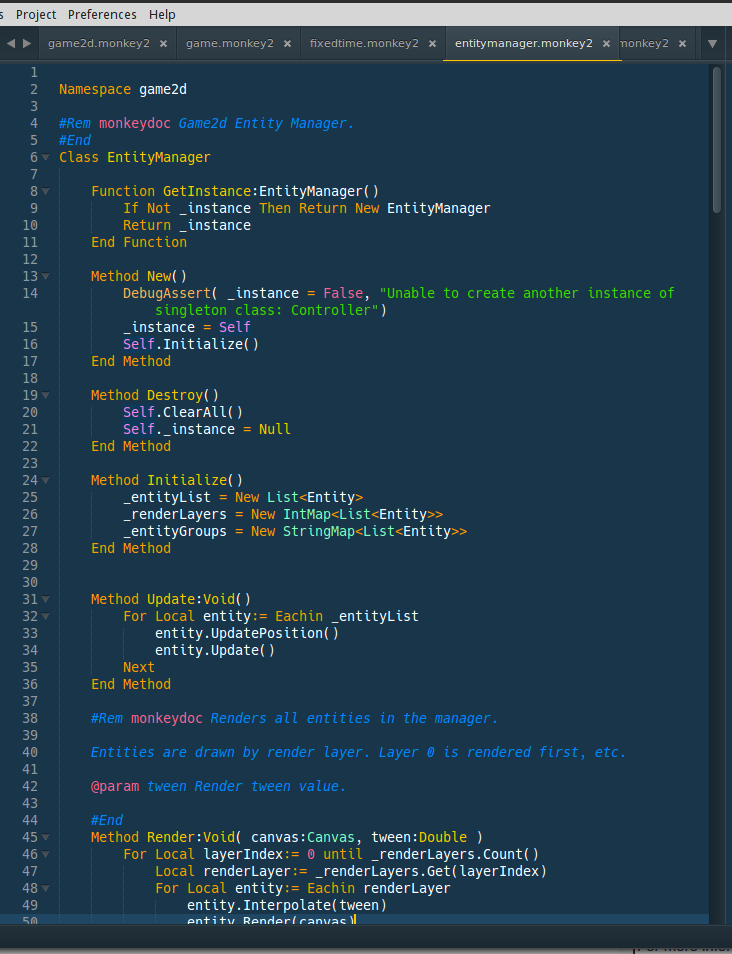732x954 pixels.
Task: Click the editor's vertical scrollbar handle
Action: (716, 138)
